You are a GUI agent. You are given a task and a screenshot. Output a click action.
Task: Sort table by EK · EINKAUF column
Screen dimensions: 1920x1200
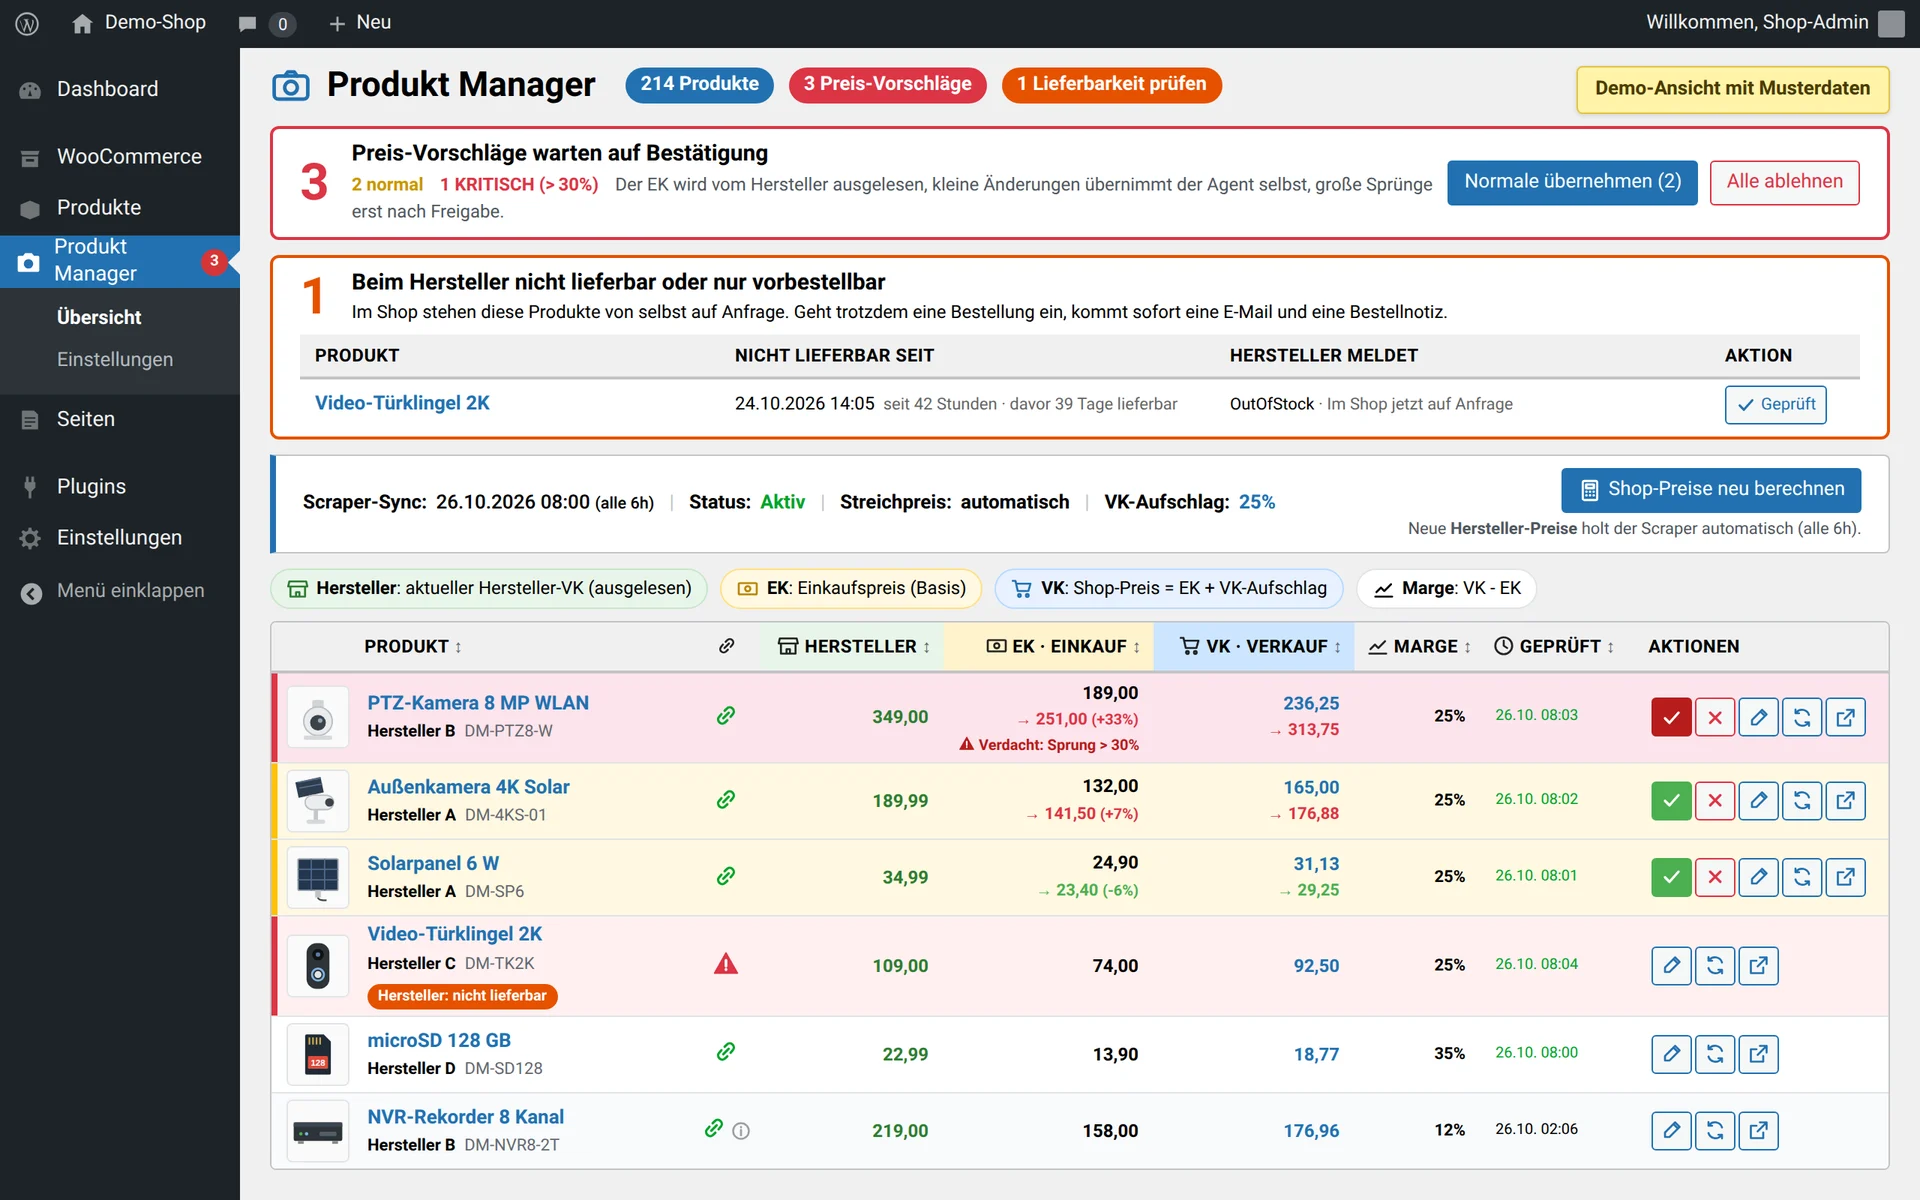(x=1063, y=646)
